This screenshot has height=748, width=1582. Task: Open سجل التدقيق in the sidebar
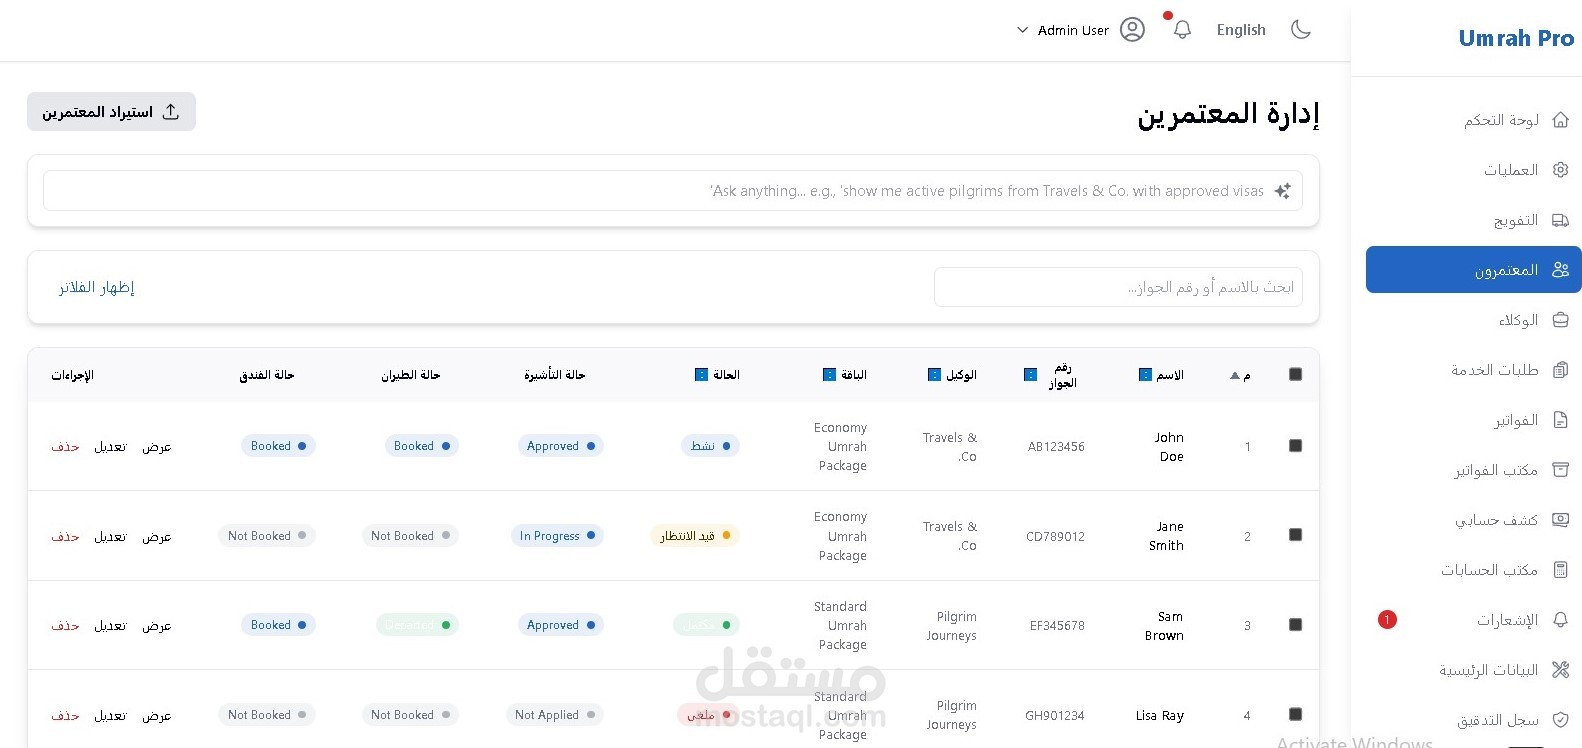[x=1474, y=720]
